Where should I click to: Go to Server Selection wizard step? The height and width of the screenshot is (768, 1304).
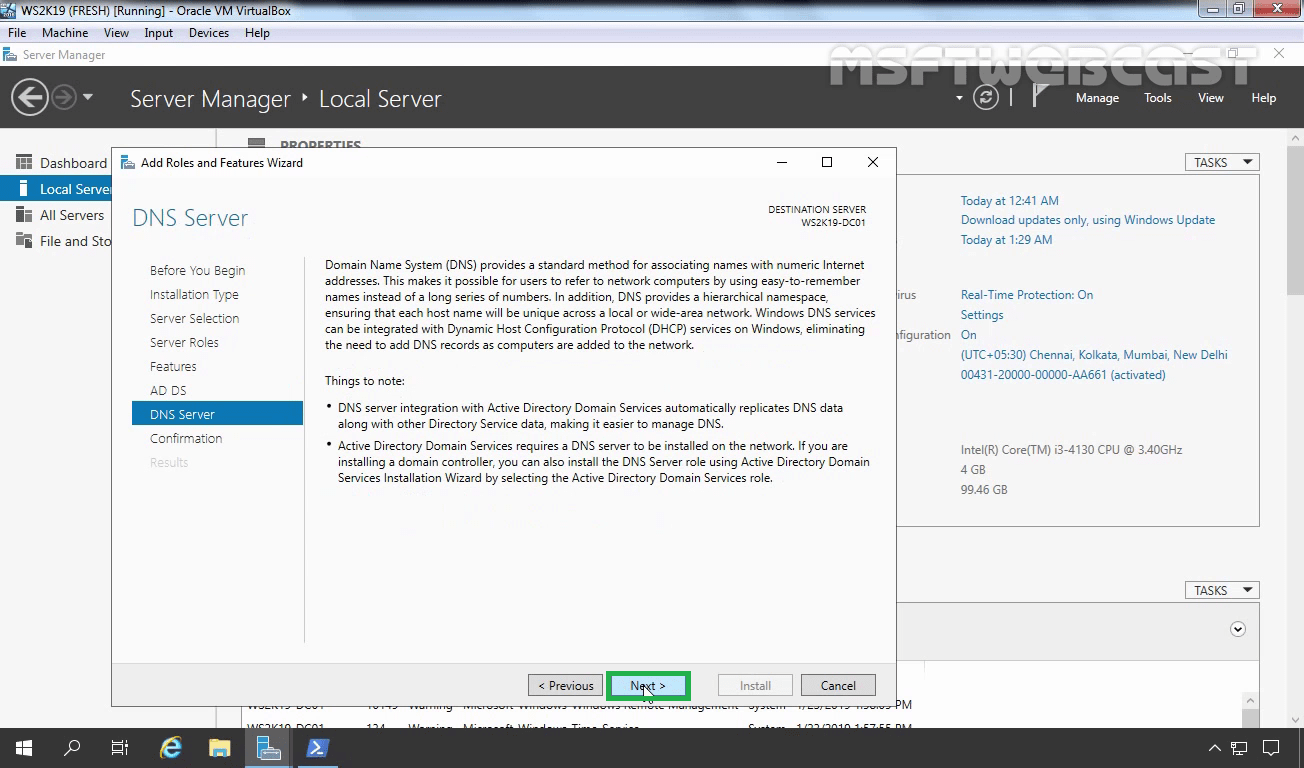click(x=194, y=318)
